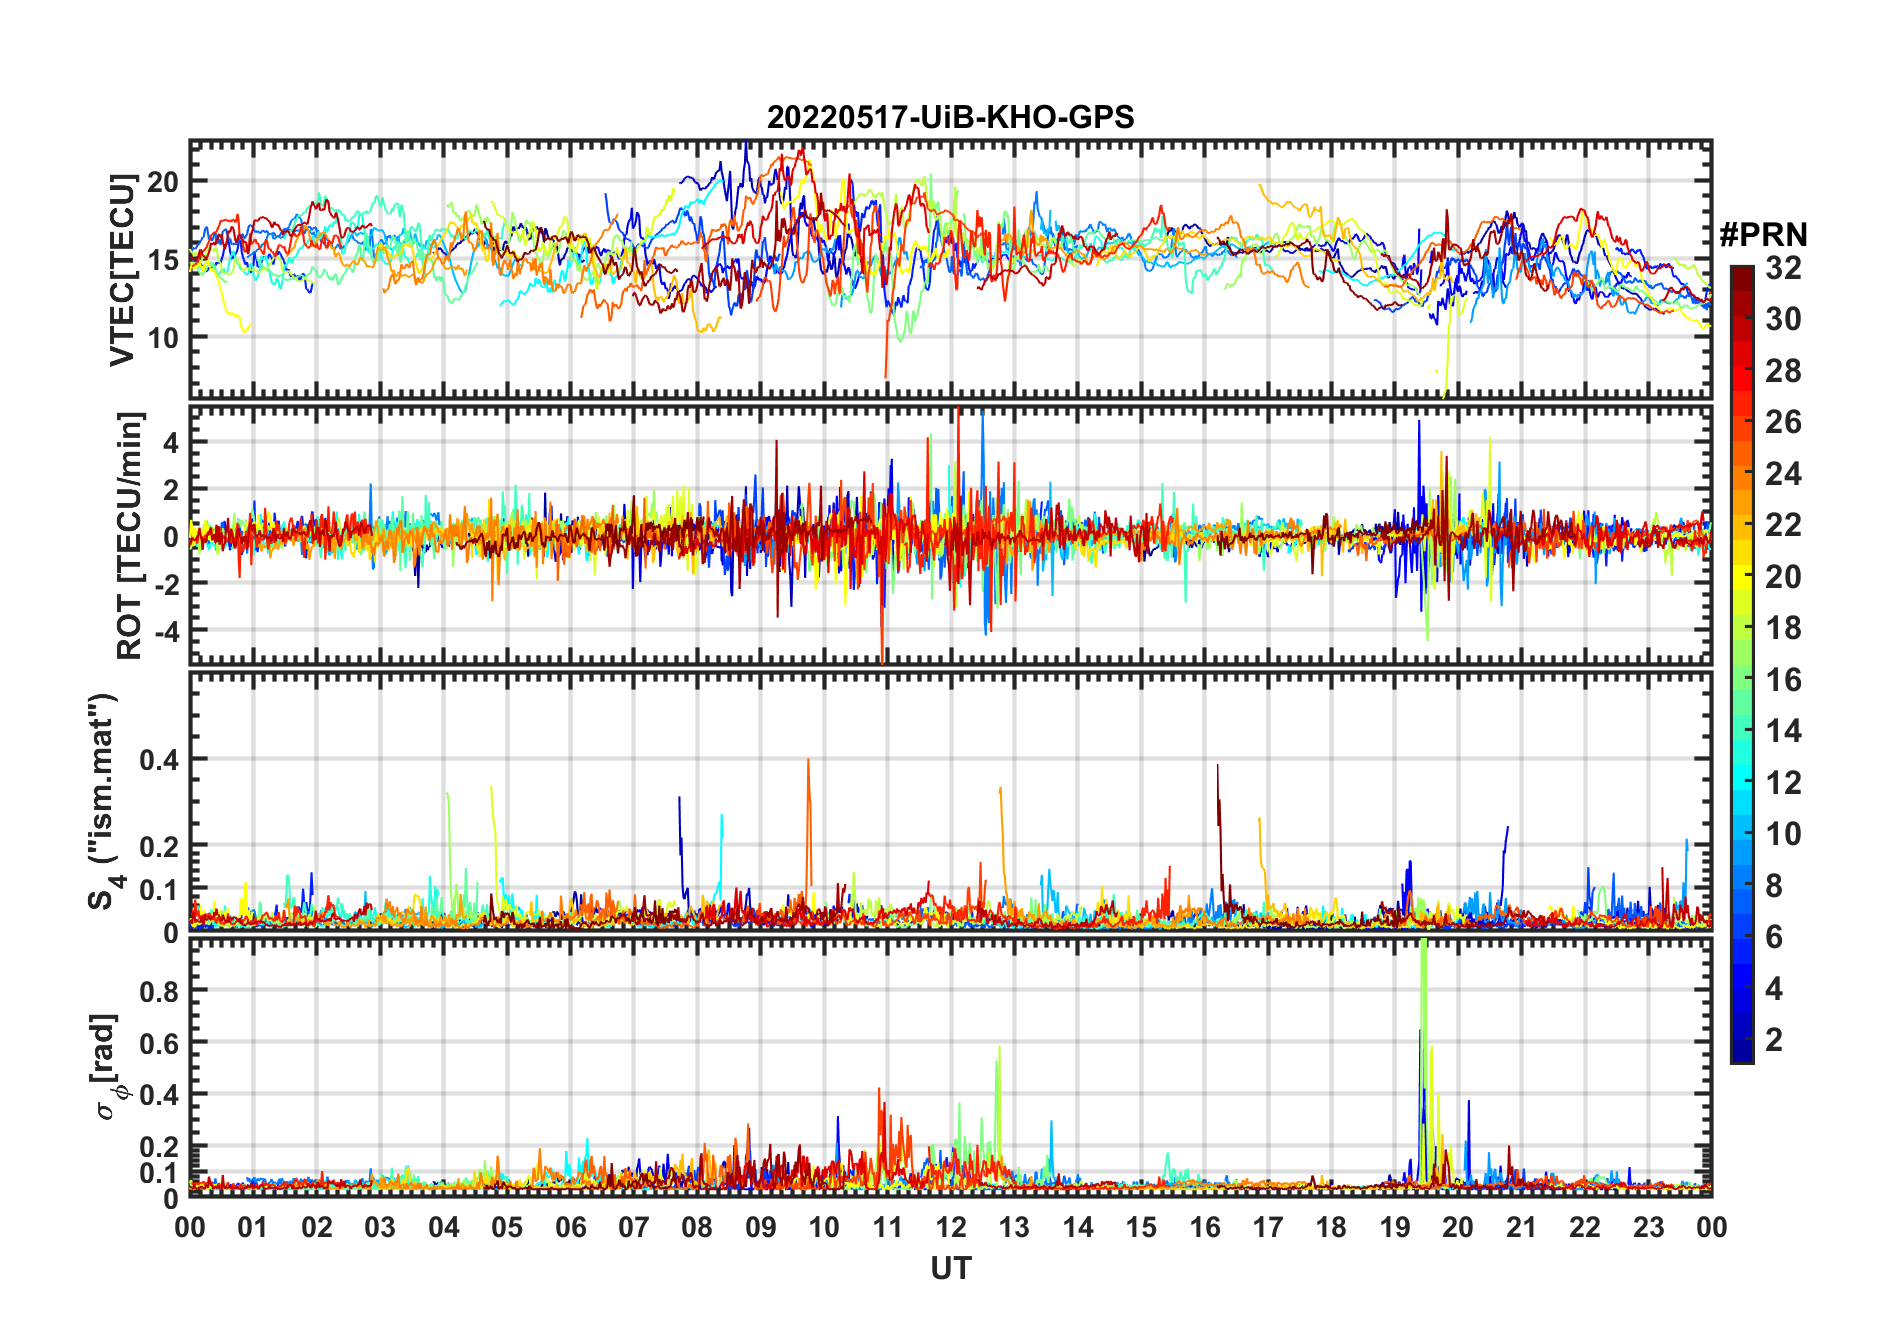Click the ROT axis tick label -4
This screenshot has width=1902, height=1330.
166,631
